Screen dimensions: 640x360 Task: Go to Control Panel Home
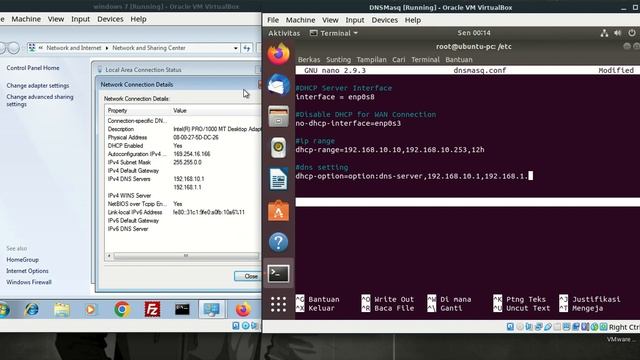33,68
